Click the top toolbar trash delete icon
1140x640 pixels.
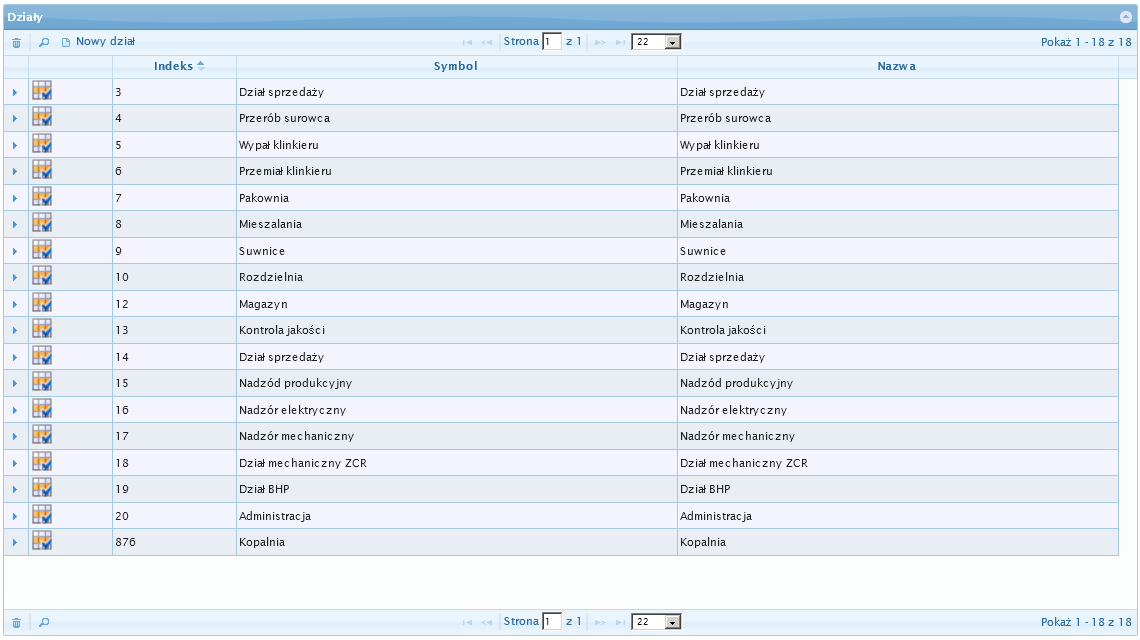point(16,43)
